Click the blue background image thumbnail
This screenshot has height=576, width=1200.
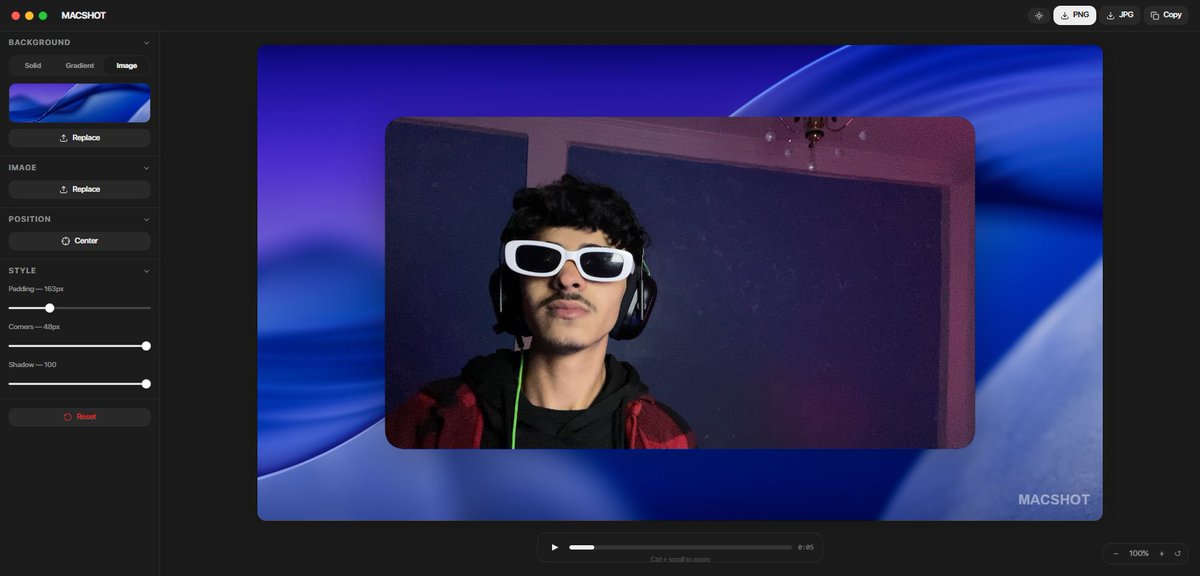(80, 103)
